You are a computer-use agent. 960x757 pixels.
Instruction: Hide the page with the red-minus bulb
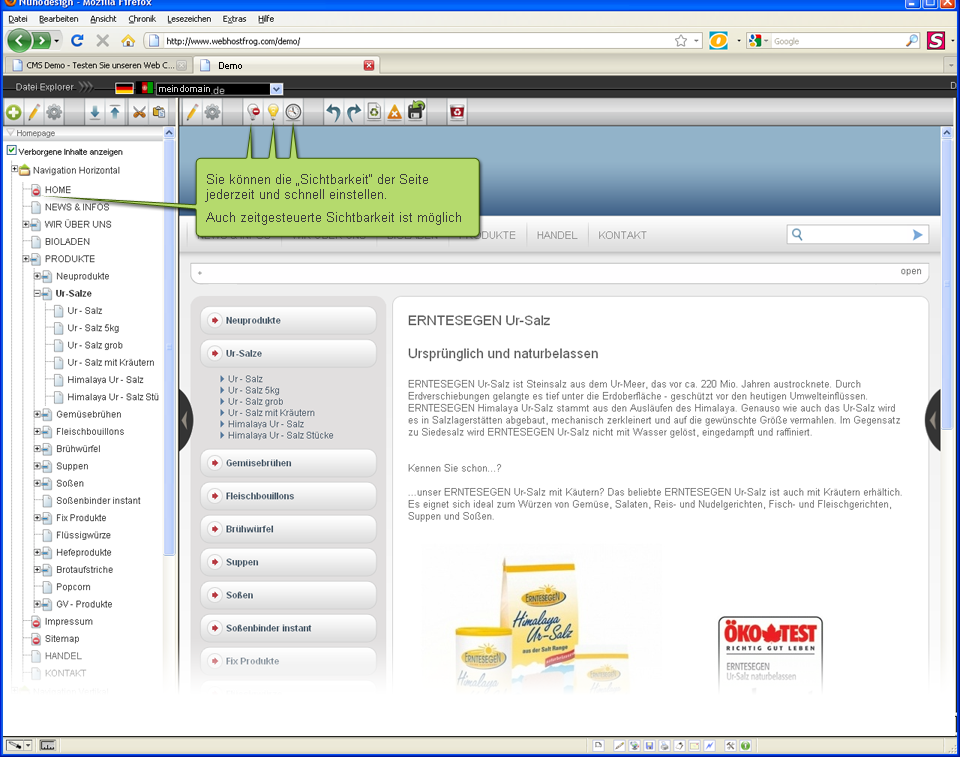253,112
